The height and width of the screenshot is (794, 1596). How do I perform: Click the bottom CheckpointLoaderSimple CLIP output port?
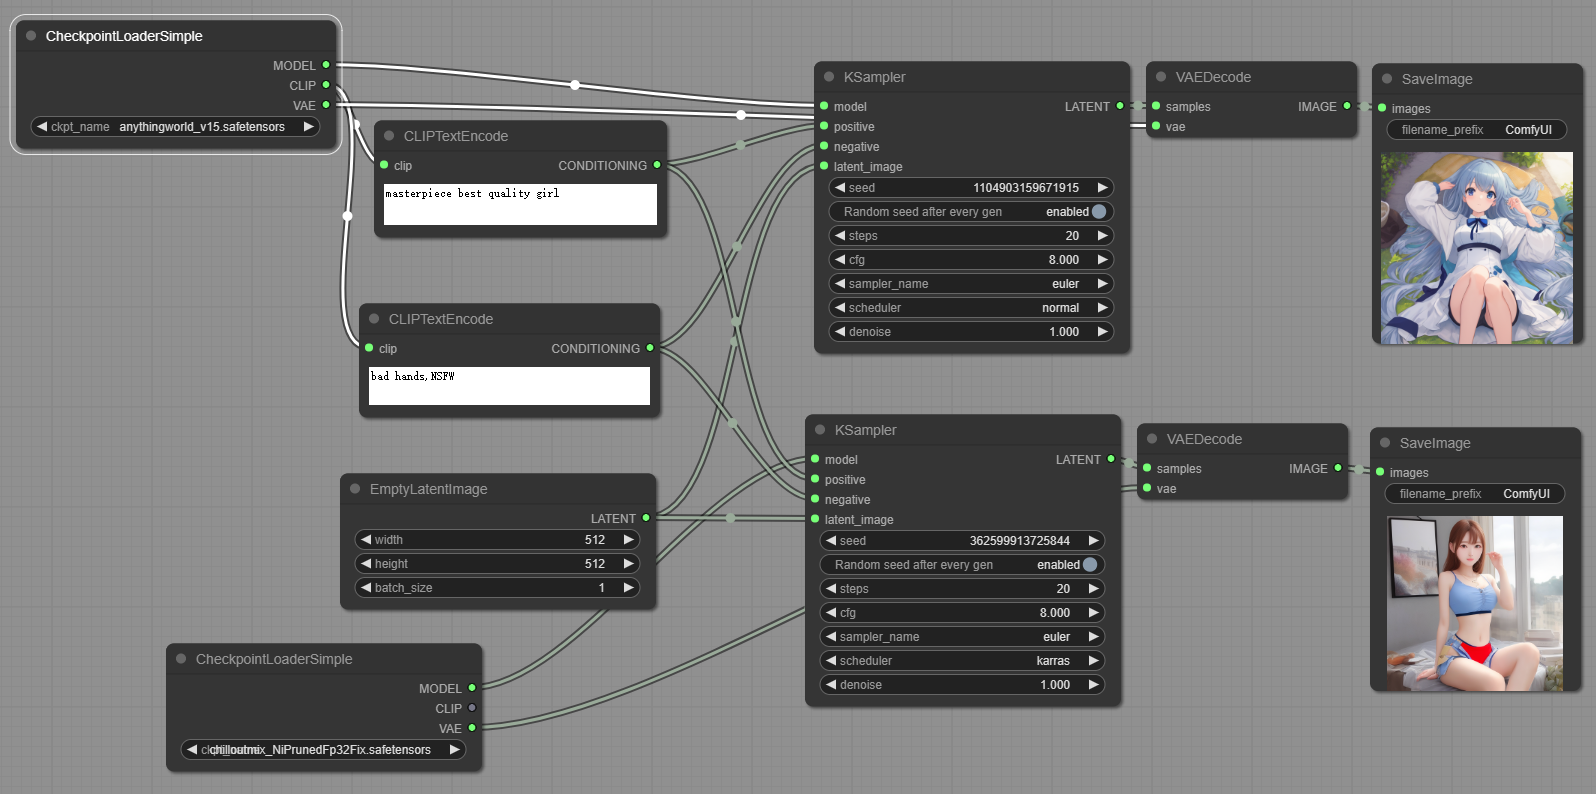pyautogui.click(x=472, y=708)
